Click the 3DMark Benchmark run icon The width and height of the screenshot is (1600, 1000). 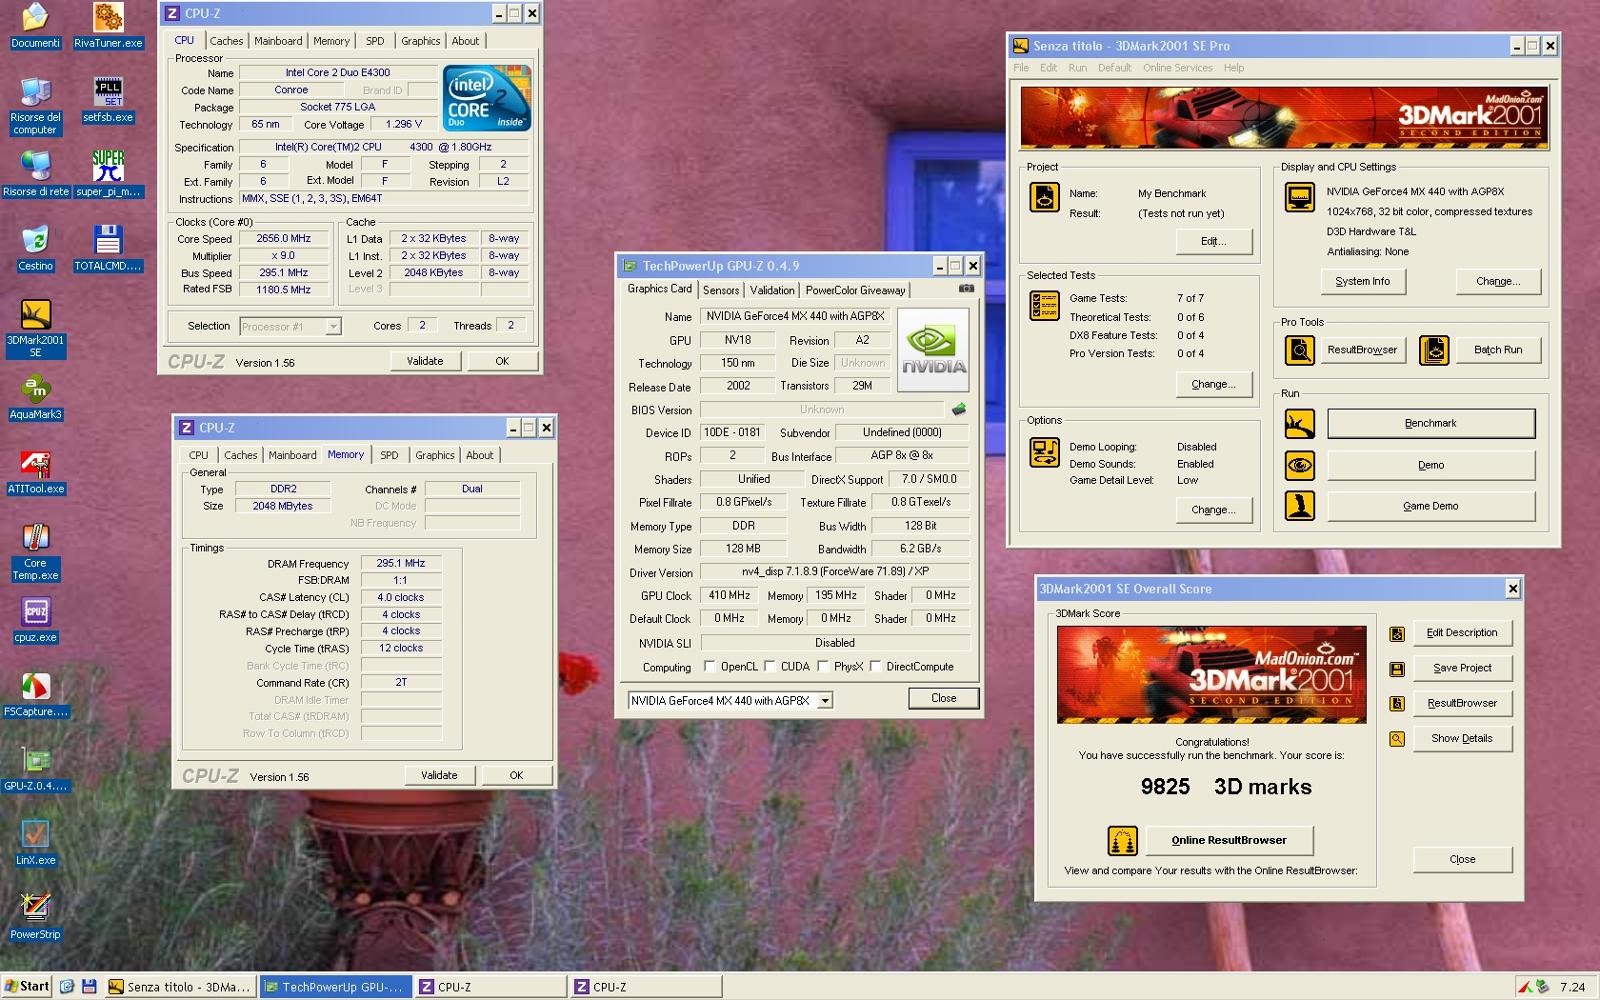[1299, 424]
